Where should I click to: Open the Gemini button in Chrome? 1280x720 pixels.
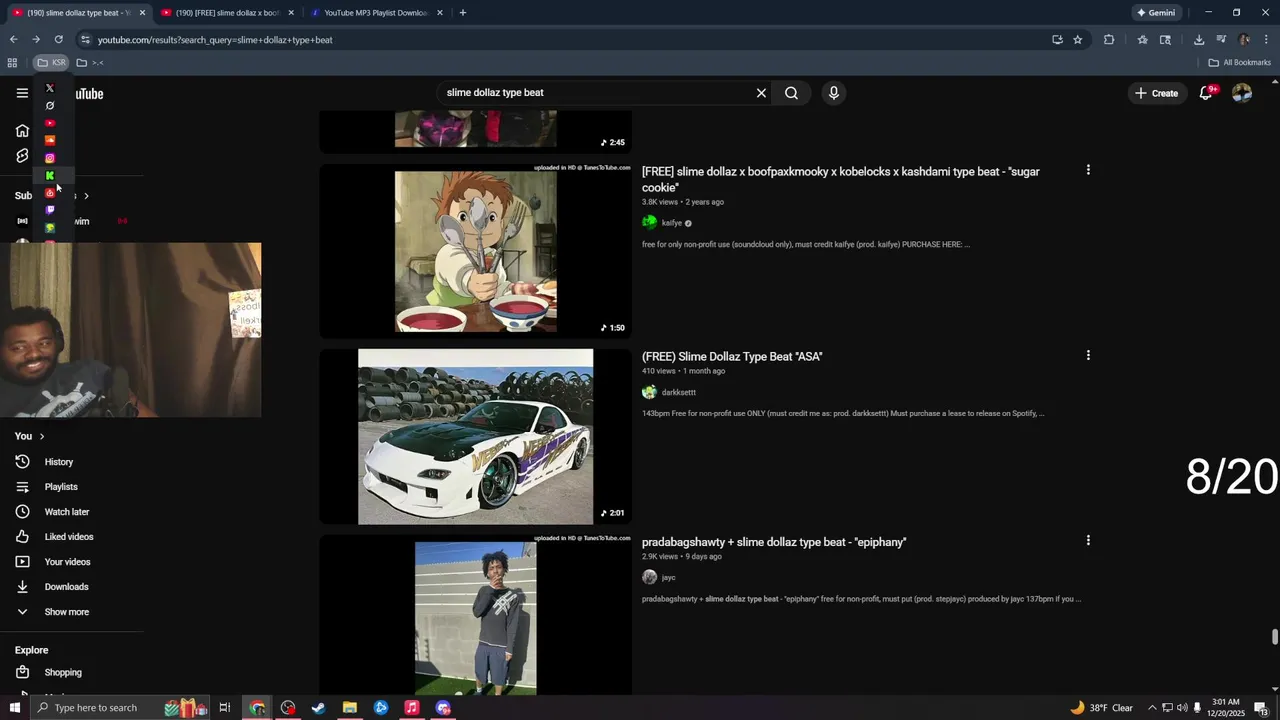click(1155, 13)
